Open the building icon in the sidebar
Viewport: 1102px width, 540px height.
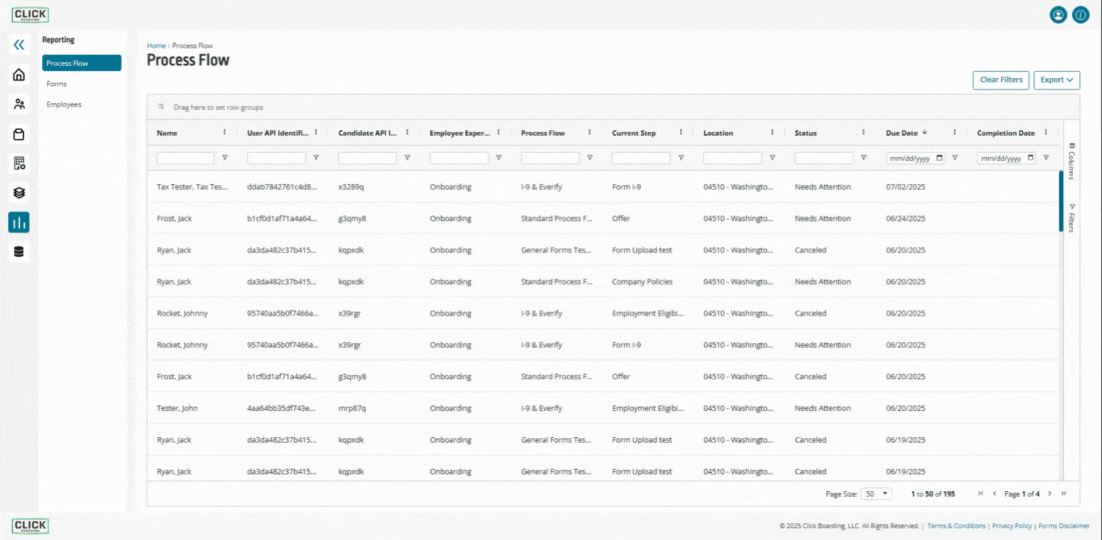[19, 163]
